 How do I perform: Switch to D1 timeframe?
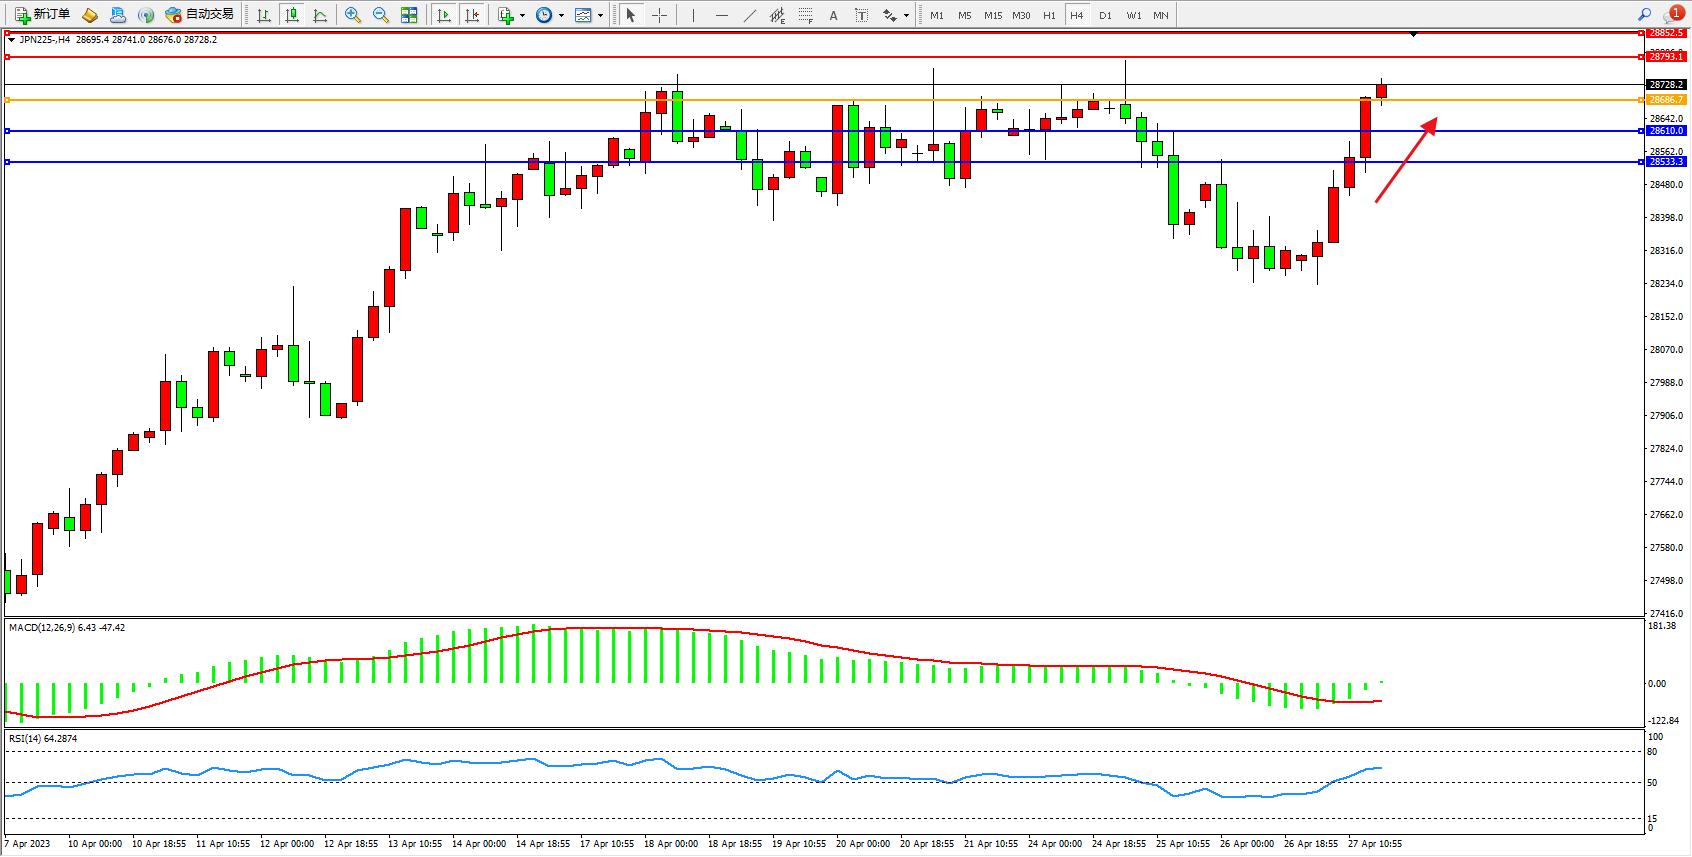(1105, 15)
